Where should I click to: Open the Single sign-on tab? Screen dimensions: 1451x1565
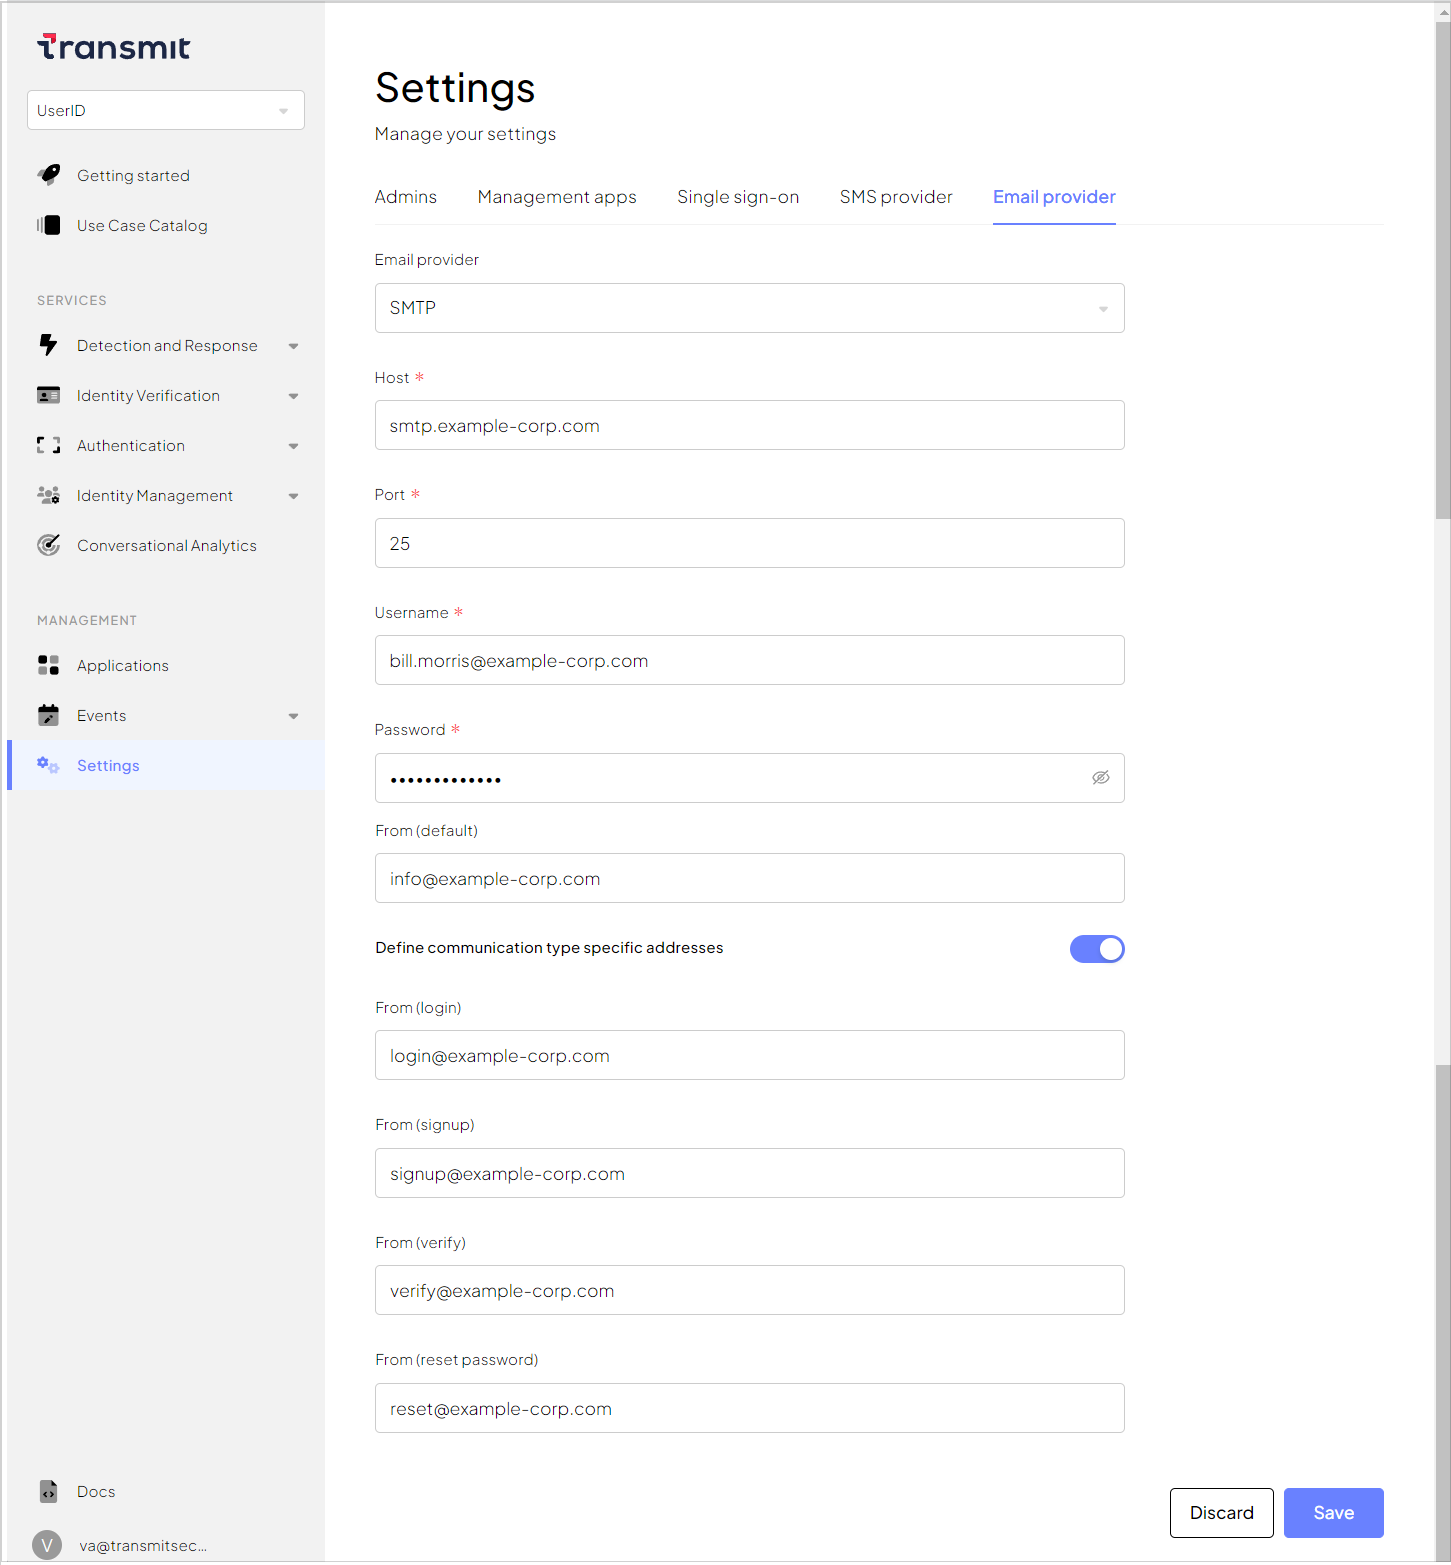coord(737,197)
